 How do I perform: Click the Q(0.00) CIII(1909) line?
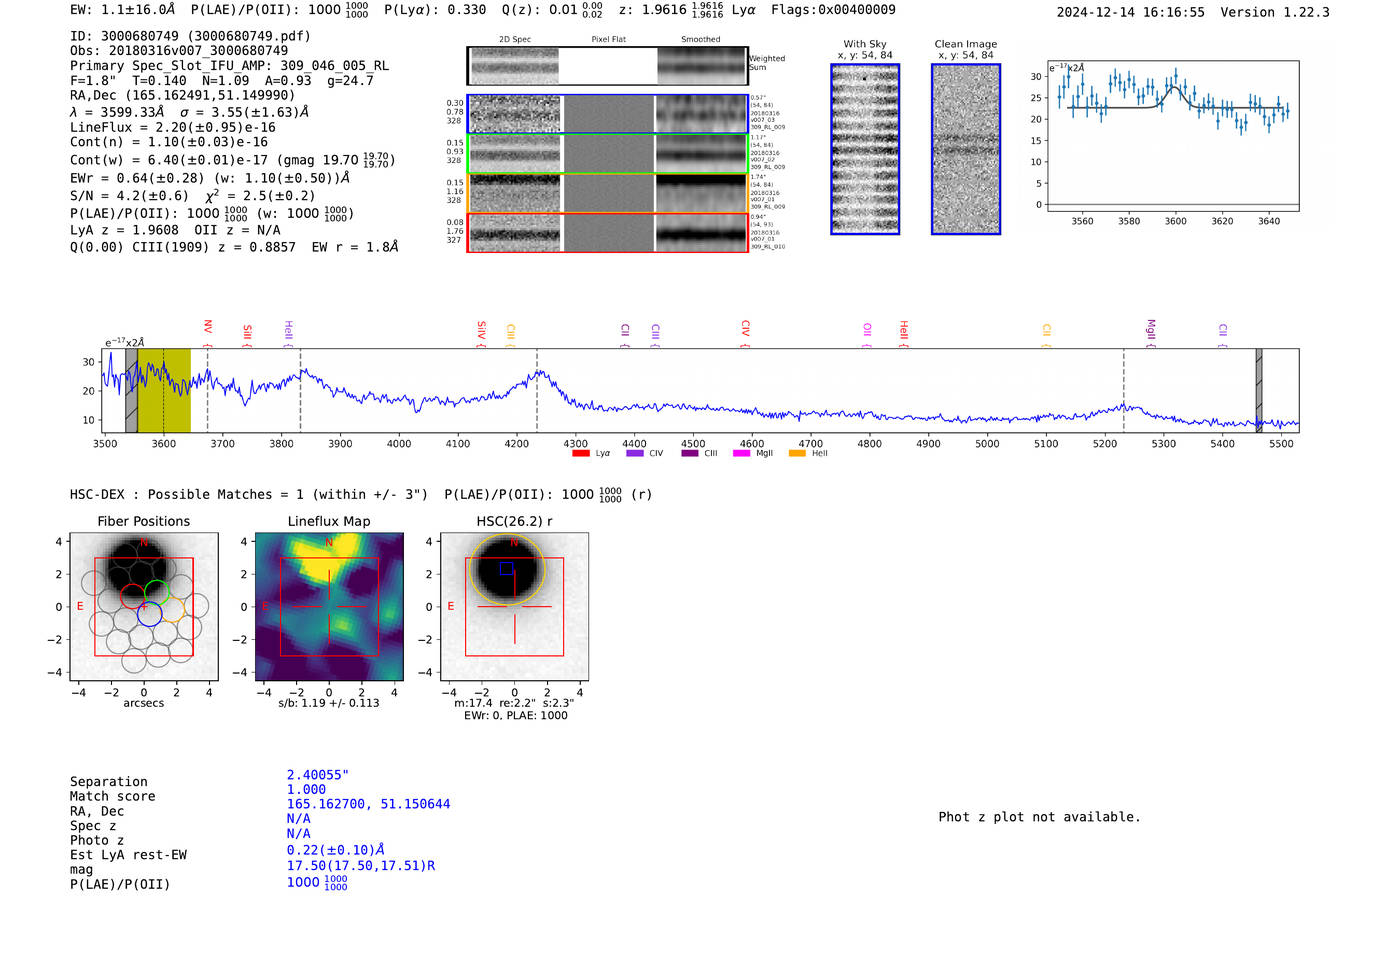pos(234,247)
